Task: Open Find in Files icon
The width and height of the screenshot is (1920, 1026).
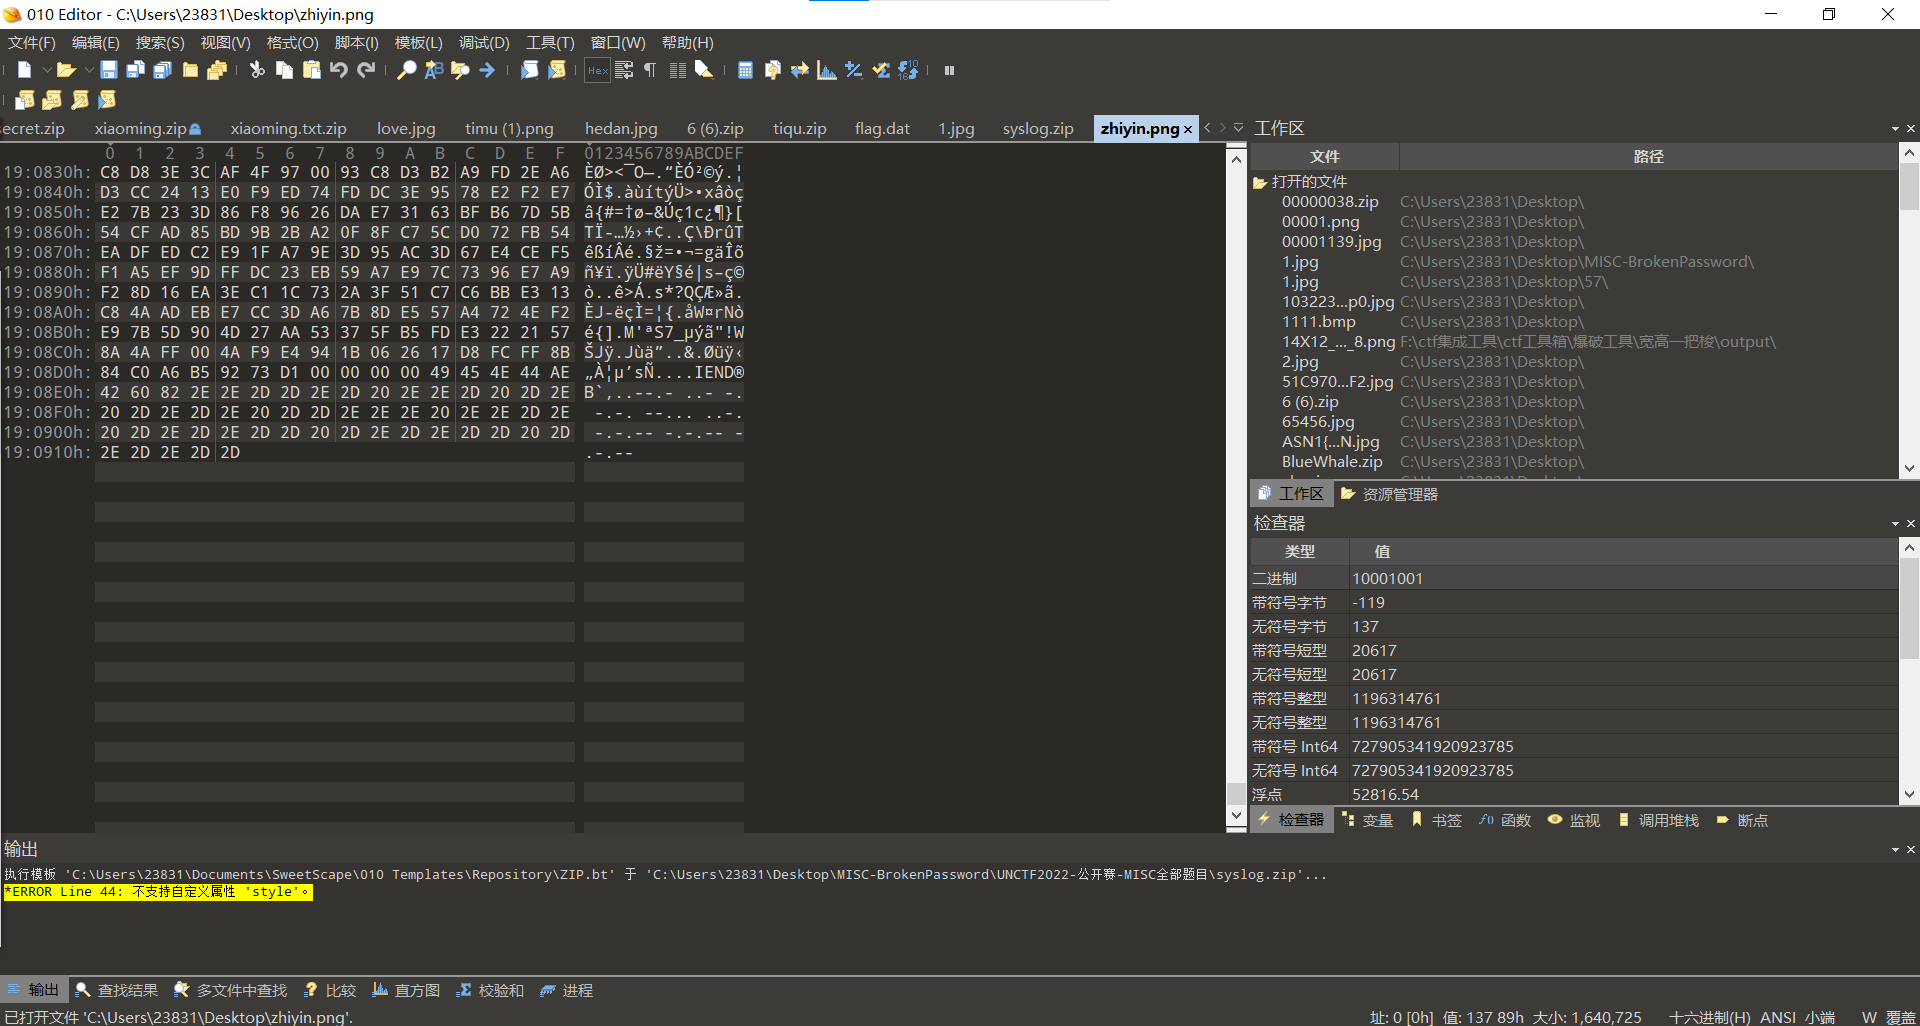Action: click(x=460, y=70)
